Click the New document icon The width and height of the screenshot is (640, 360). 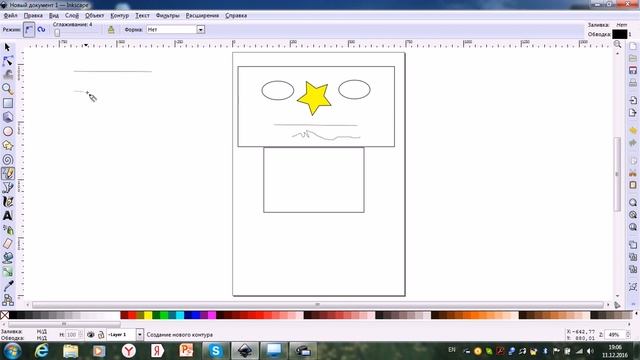(633, 46)
